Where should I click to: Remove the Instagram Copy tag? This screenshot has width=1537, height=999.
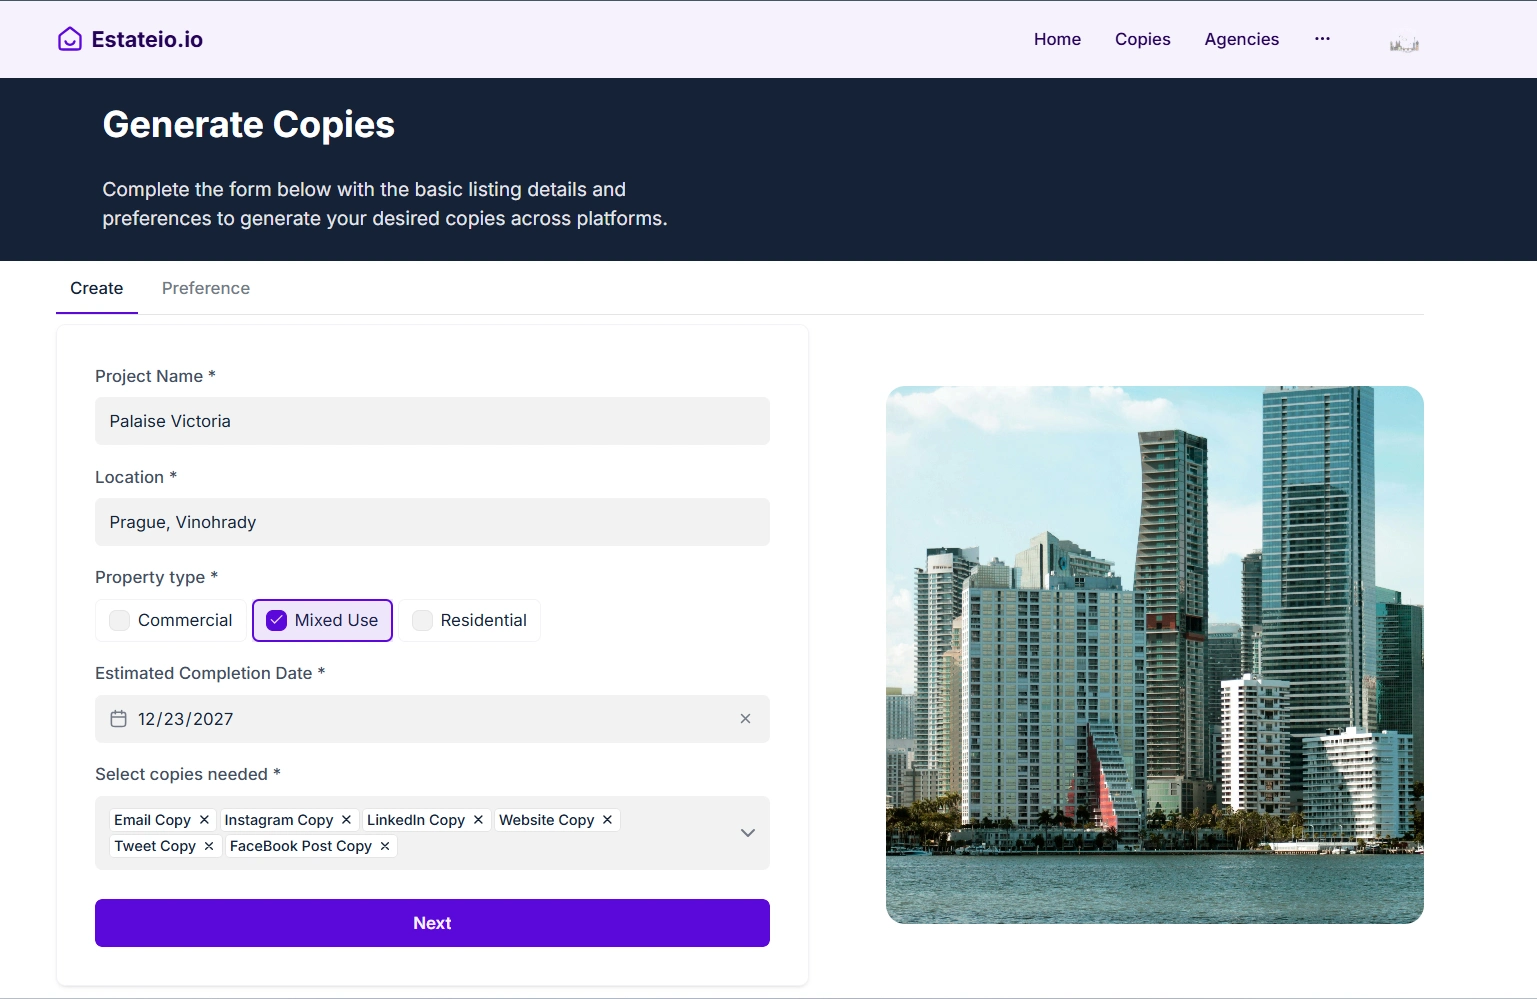pos(346,820)
